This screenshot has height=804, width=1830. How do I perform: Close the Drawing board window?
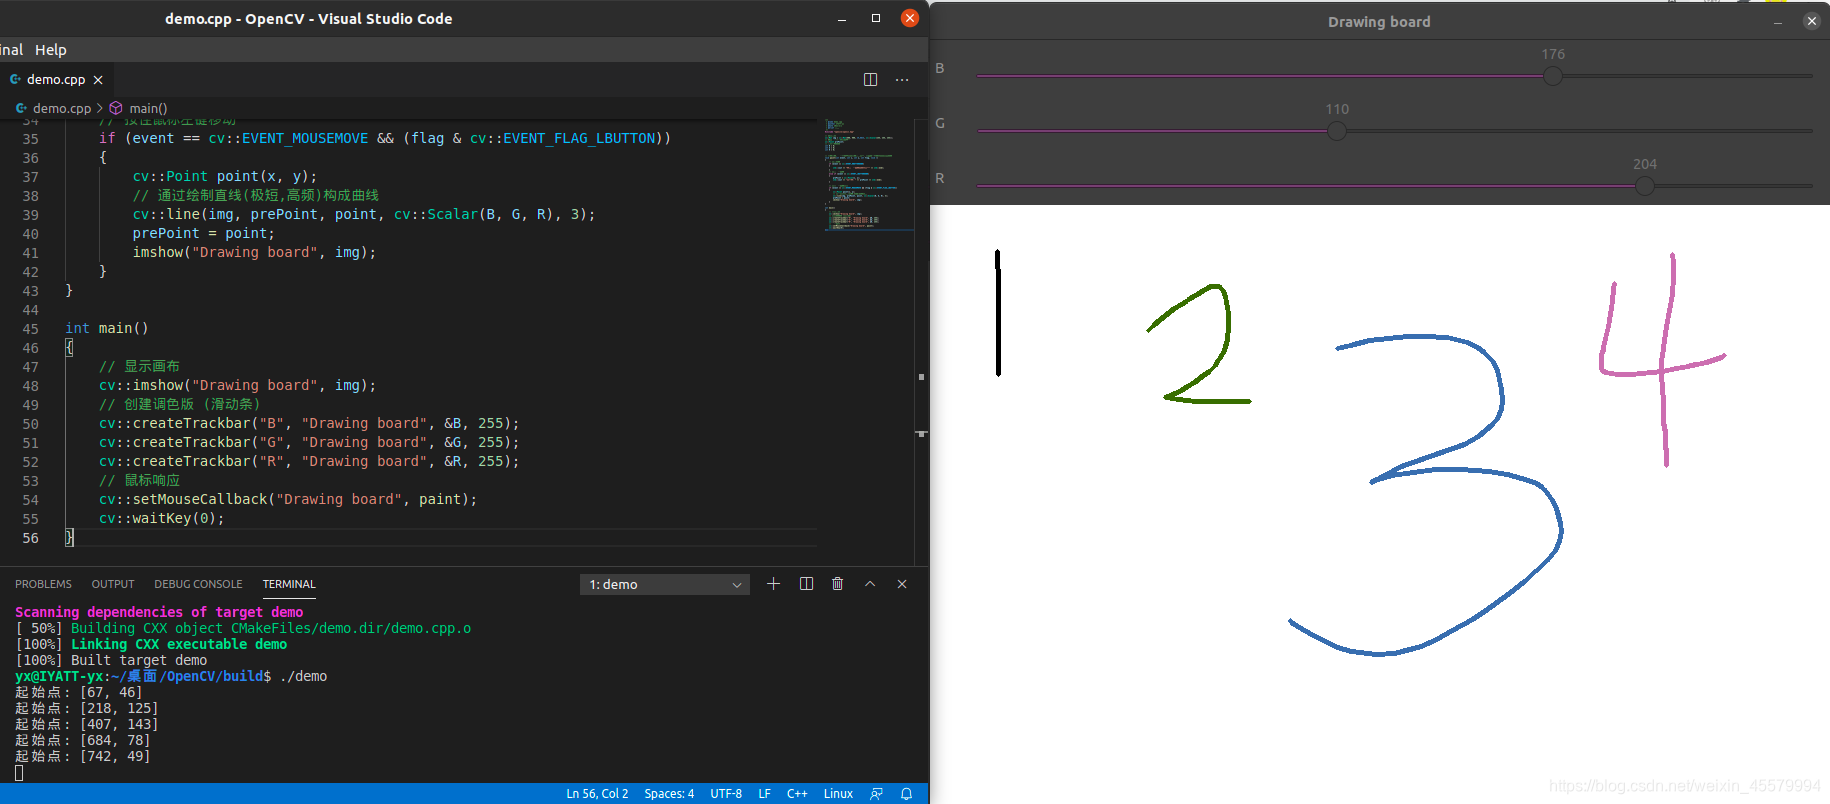(1811, 21)
